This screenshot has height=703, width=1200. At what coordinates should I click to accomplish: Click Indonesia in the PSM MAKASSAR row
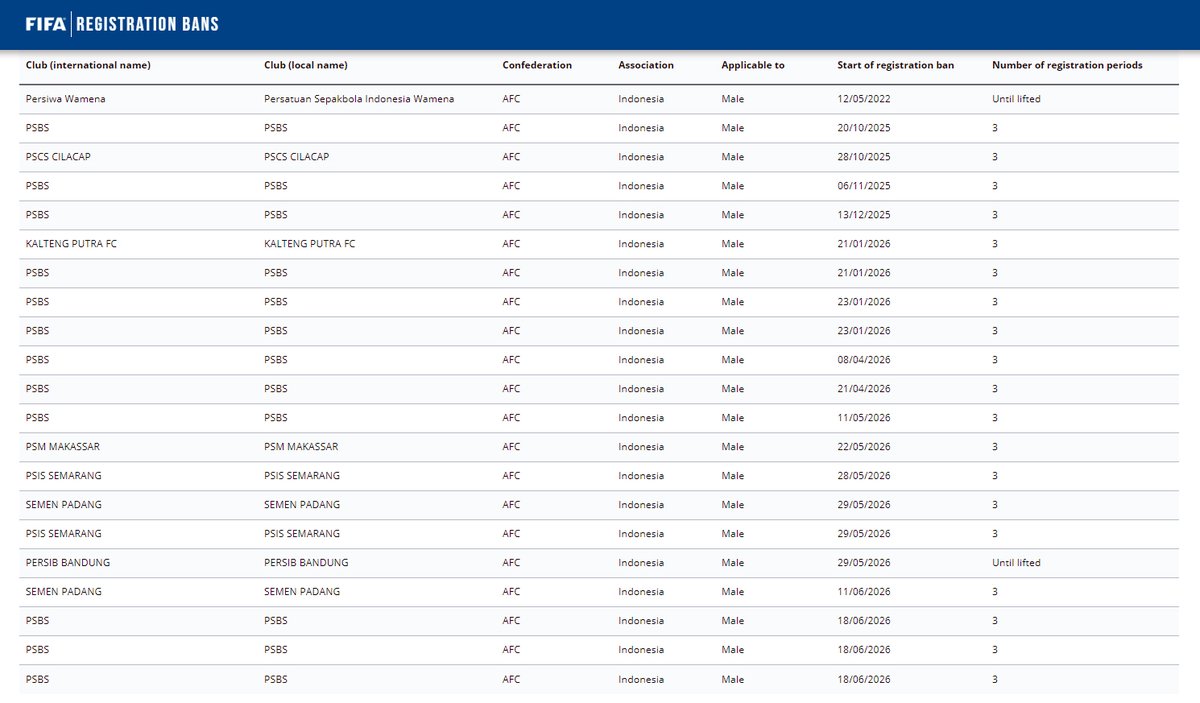tap(641, 447)
